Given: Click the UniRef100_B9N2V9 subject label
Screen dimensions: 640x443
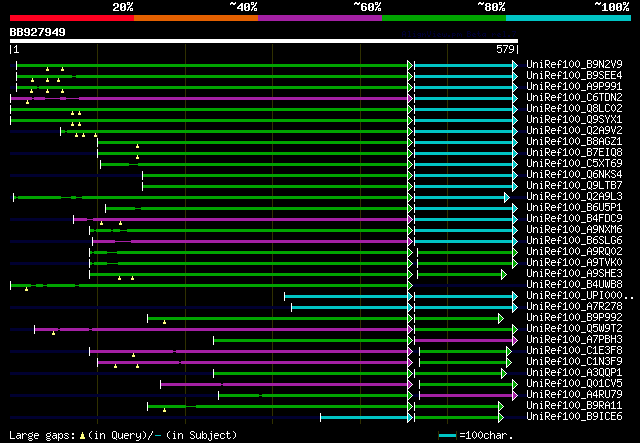Looking at the screenshot, I should [x=574, y=65].
